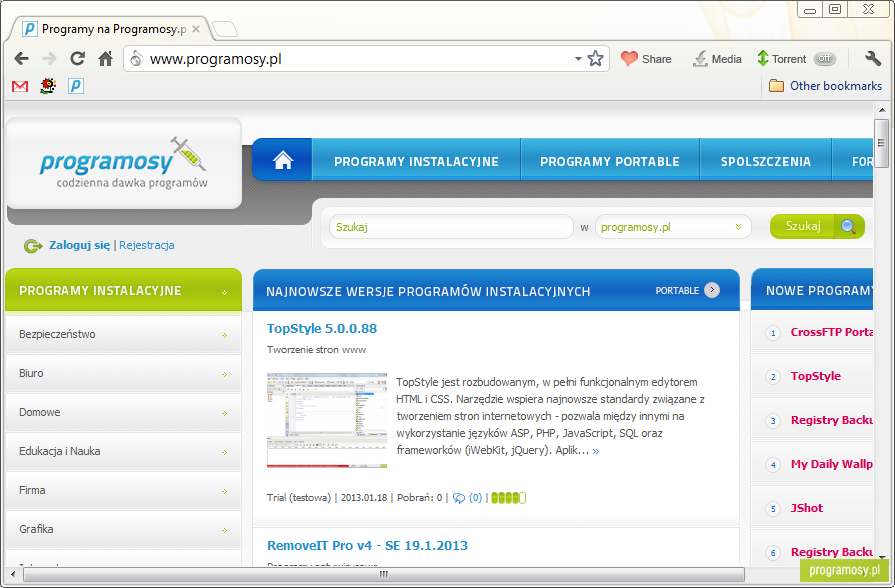Go to the site home icon tab
The width and height of the screenshot is (895, 588).
(283, 160)
